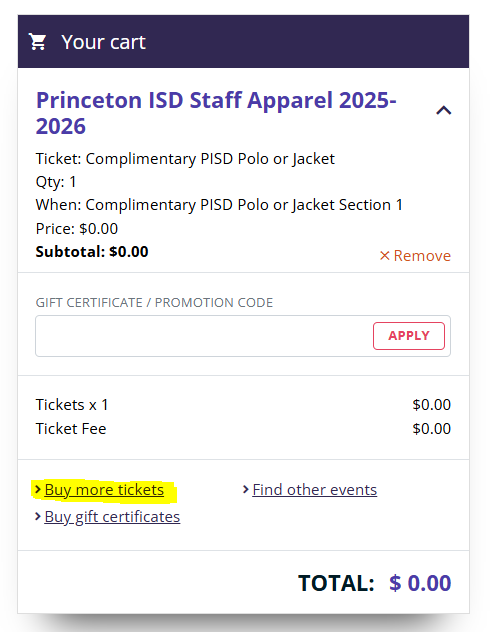
Task: Click the arrow before Buy more tickets
Action: point(38,489)
